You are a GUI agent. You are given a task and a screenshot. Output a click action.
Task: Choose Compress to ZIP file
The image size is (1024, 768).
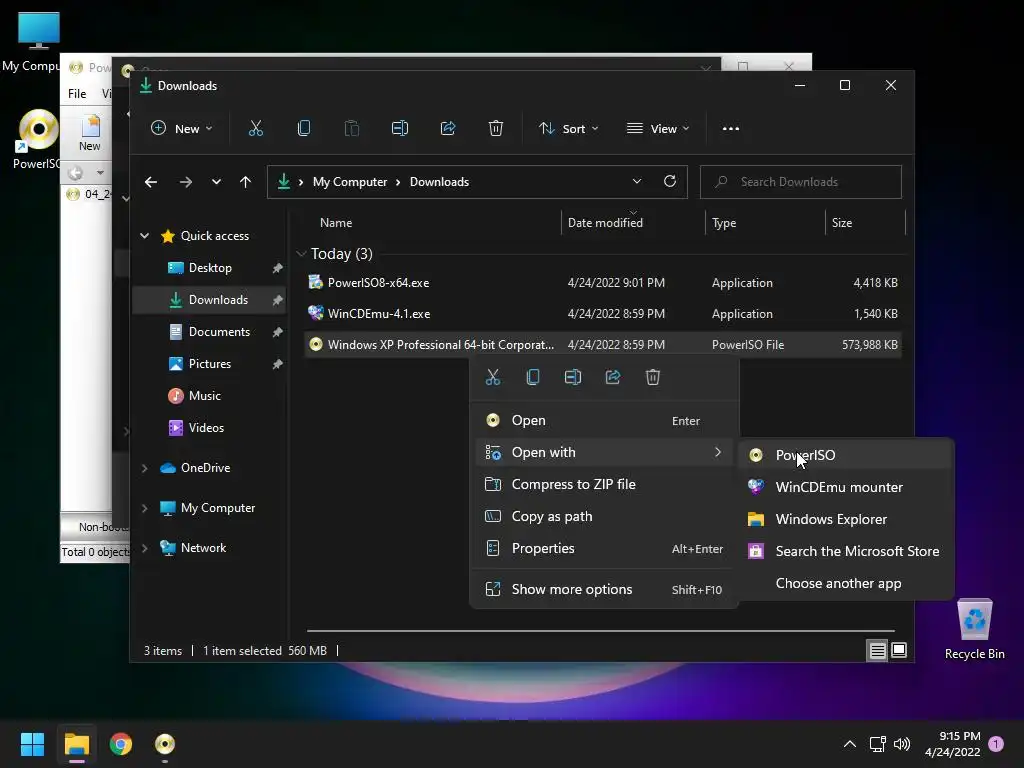click(x=604, y=485)
